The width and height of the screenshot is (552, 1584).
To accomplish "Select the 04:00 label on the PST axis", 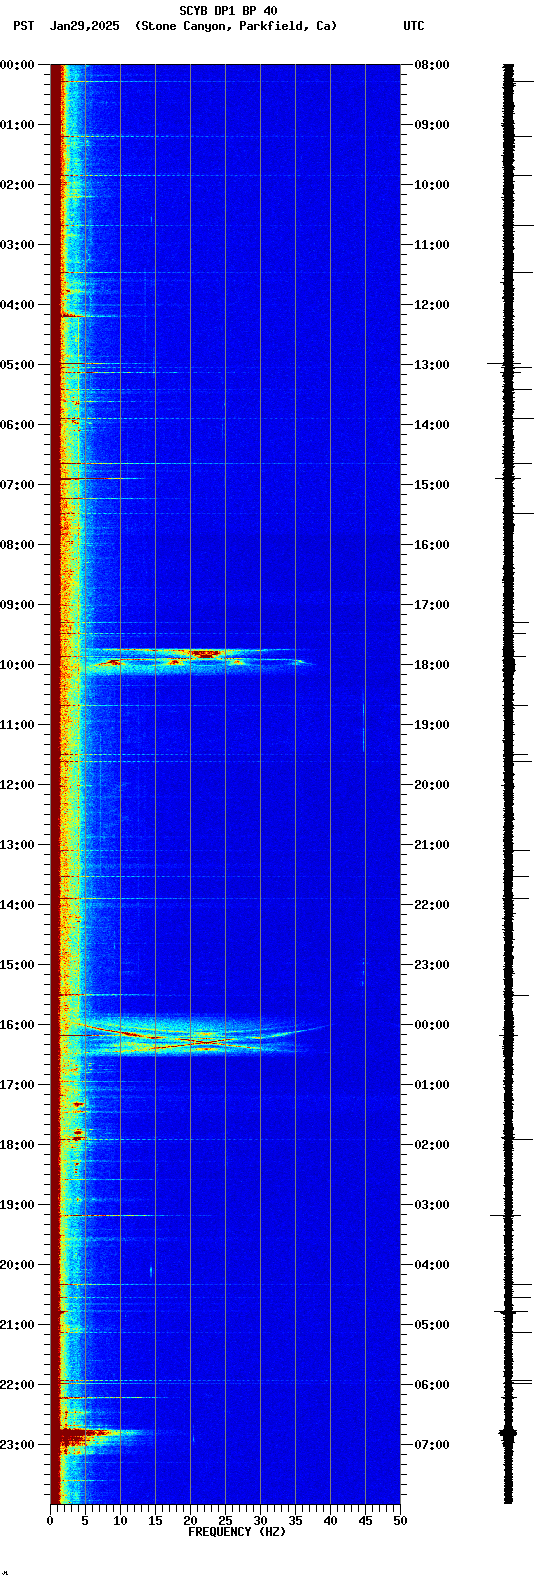I will pyautogui.click(x=17, y=305).
